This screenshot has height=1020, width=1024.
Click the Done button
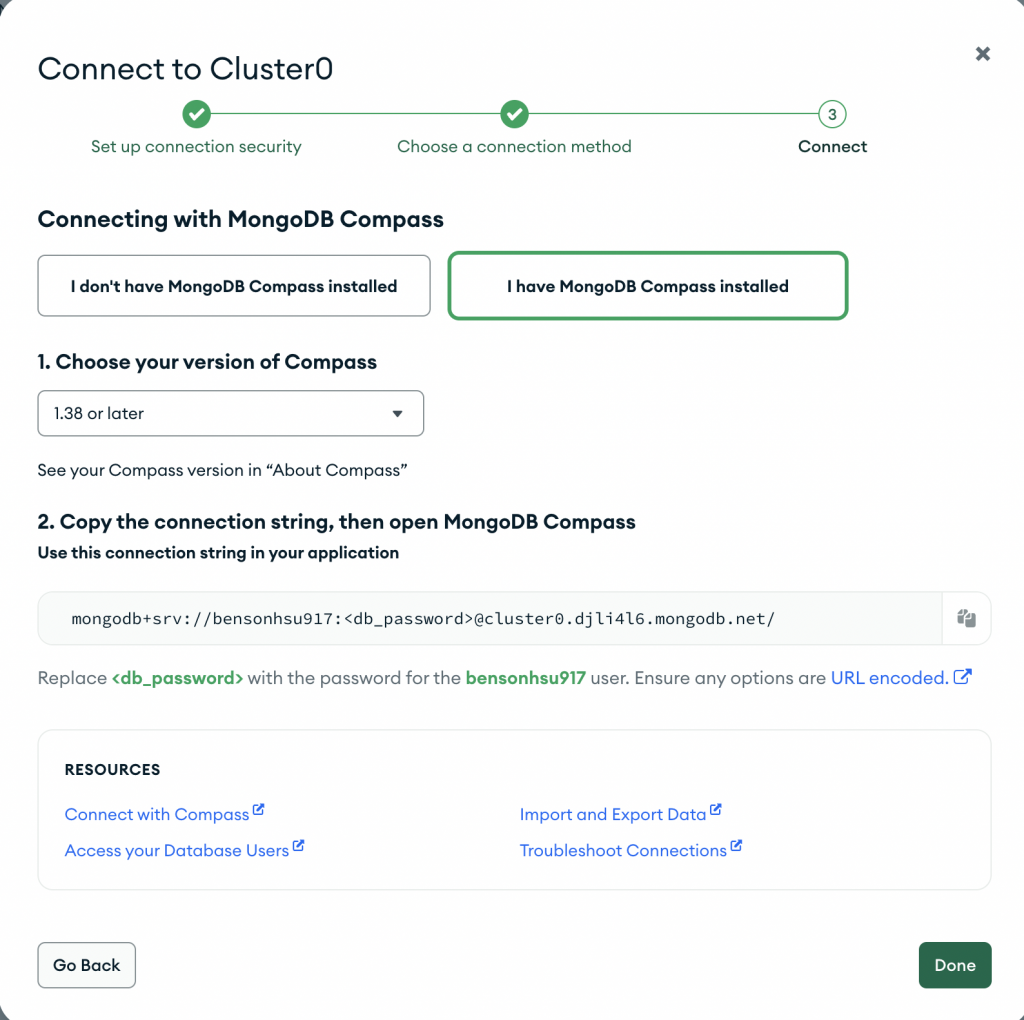point(955,964)
